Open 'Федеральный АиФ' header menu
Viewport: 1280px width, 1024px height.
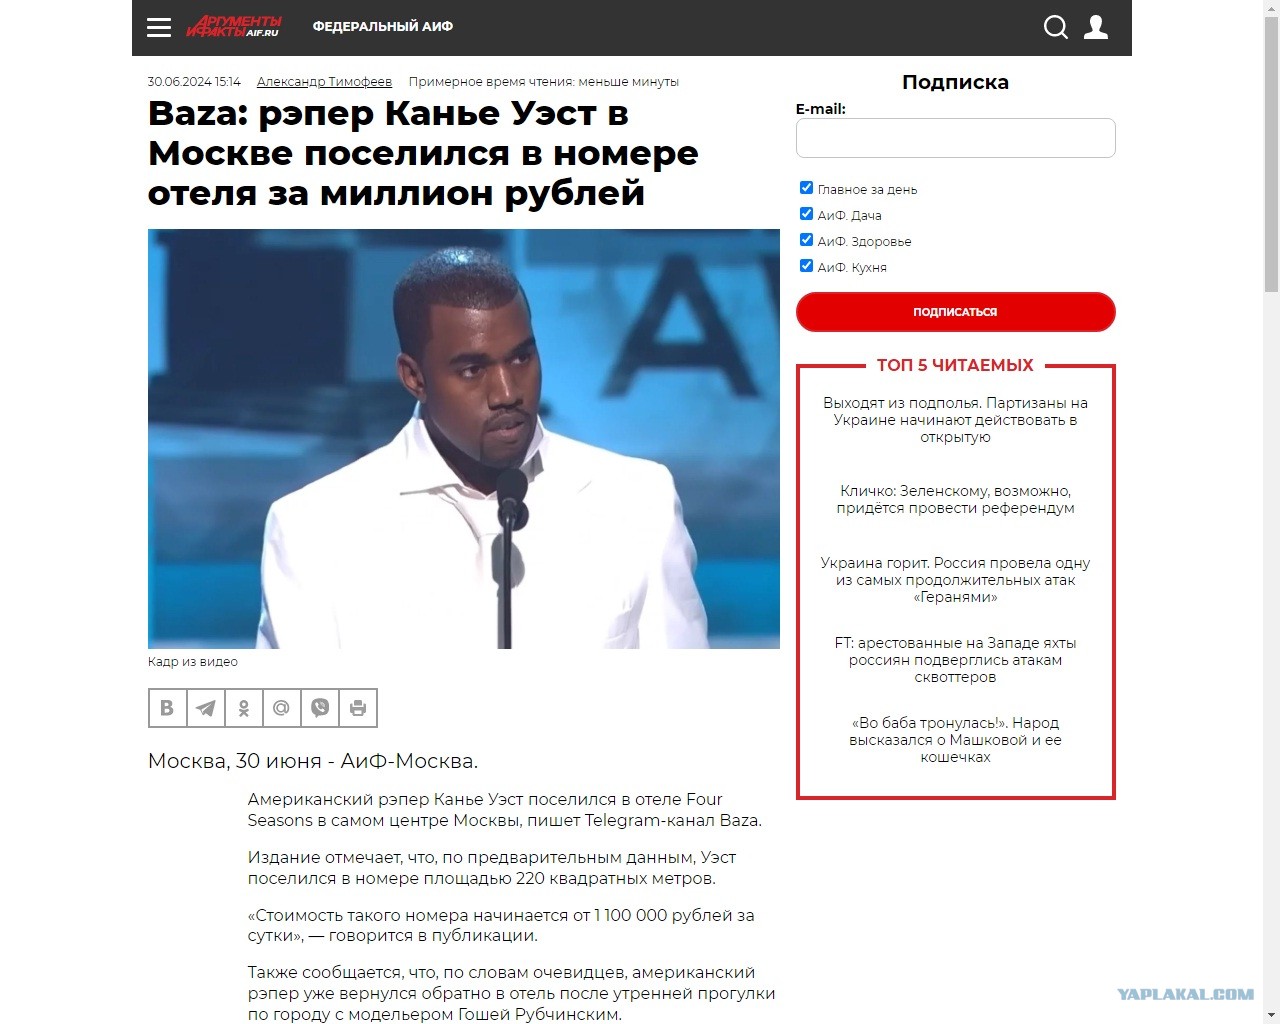click(x=383, y=27)
